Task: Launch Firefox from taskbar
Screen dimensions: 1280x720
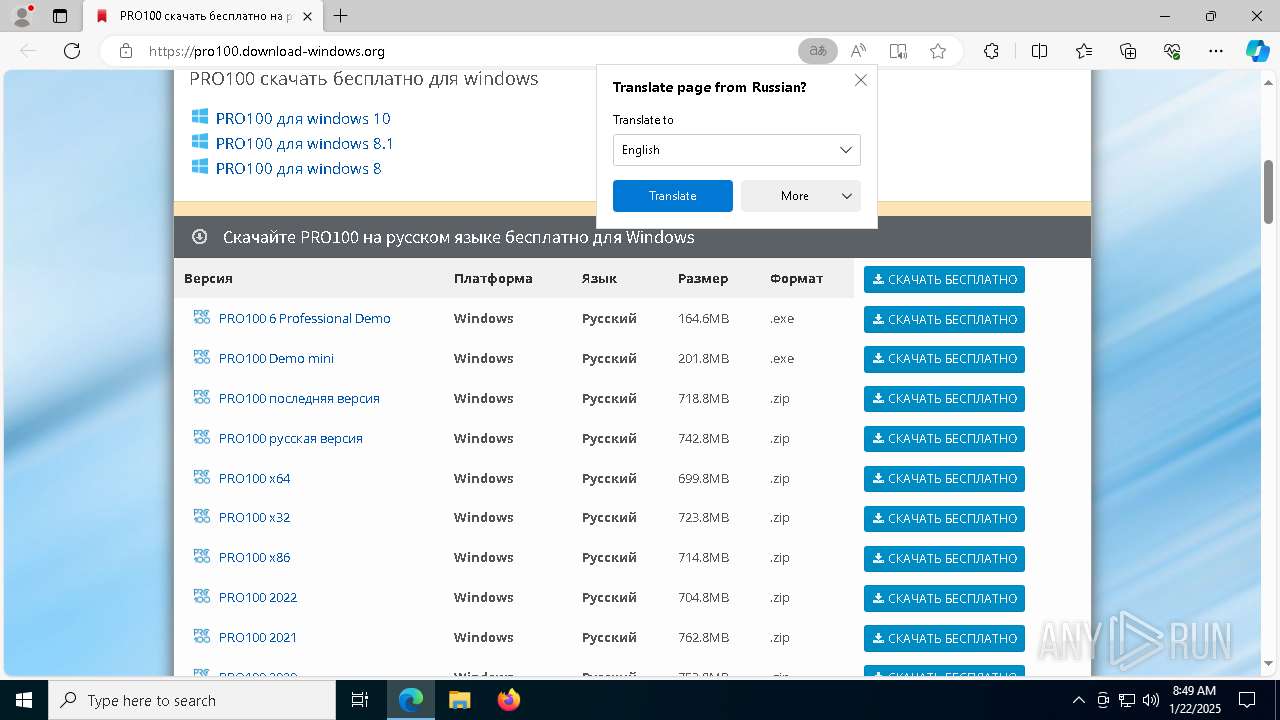Action: [508, 700]
